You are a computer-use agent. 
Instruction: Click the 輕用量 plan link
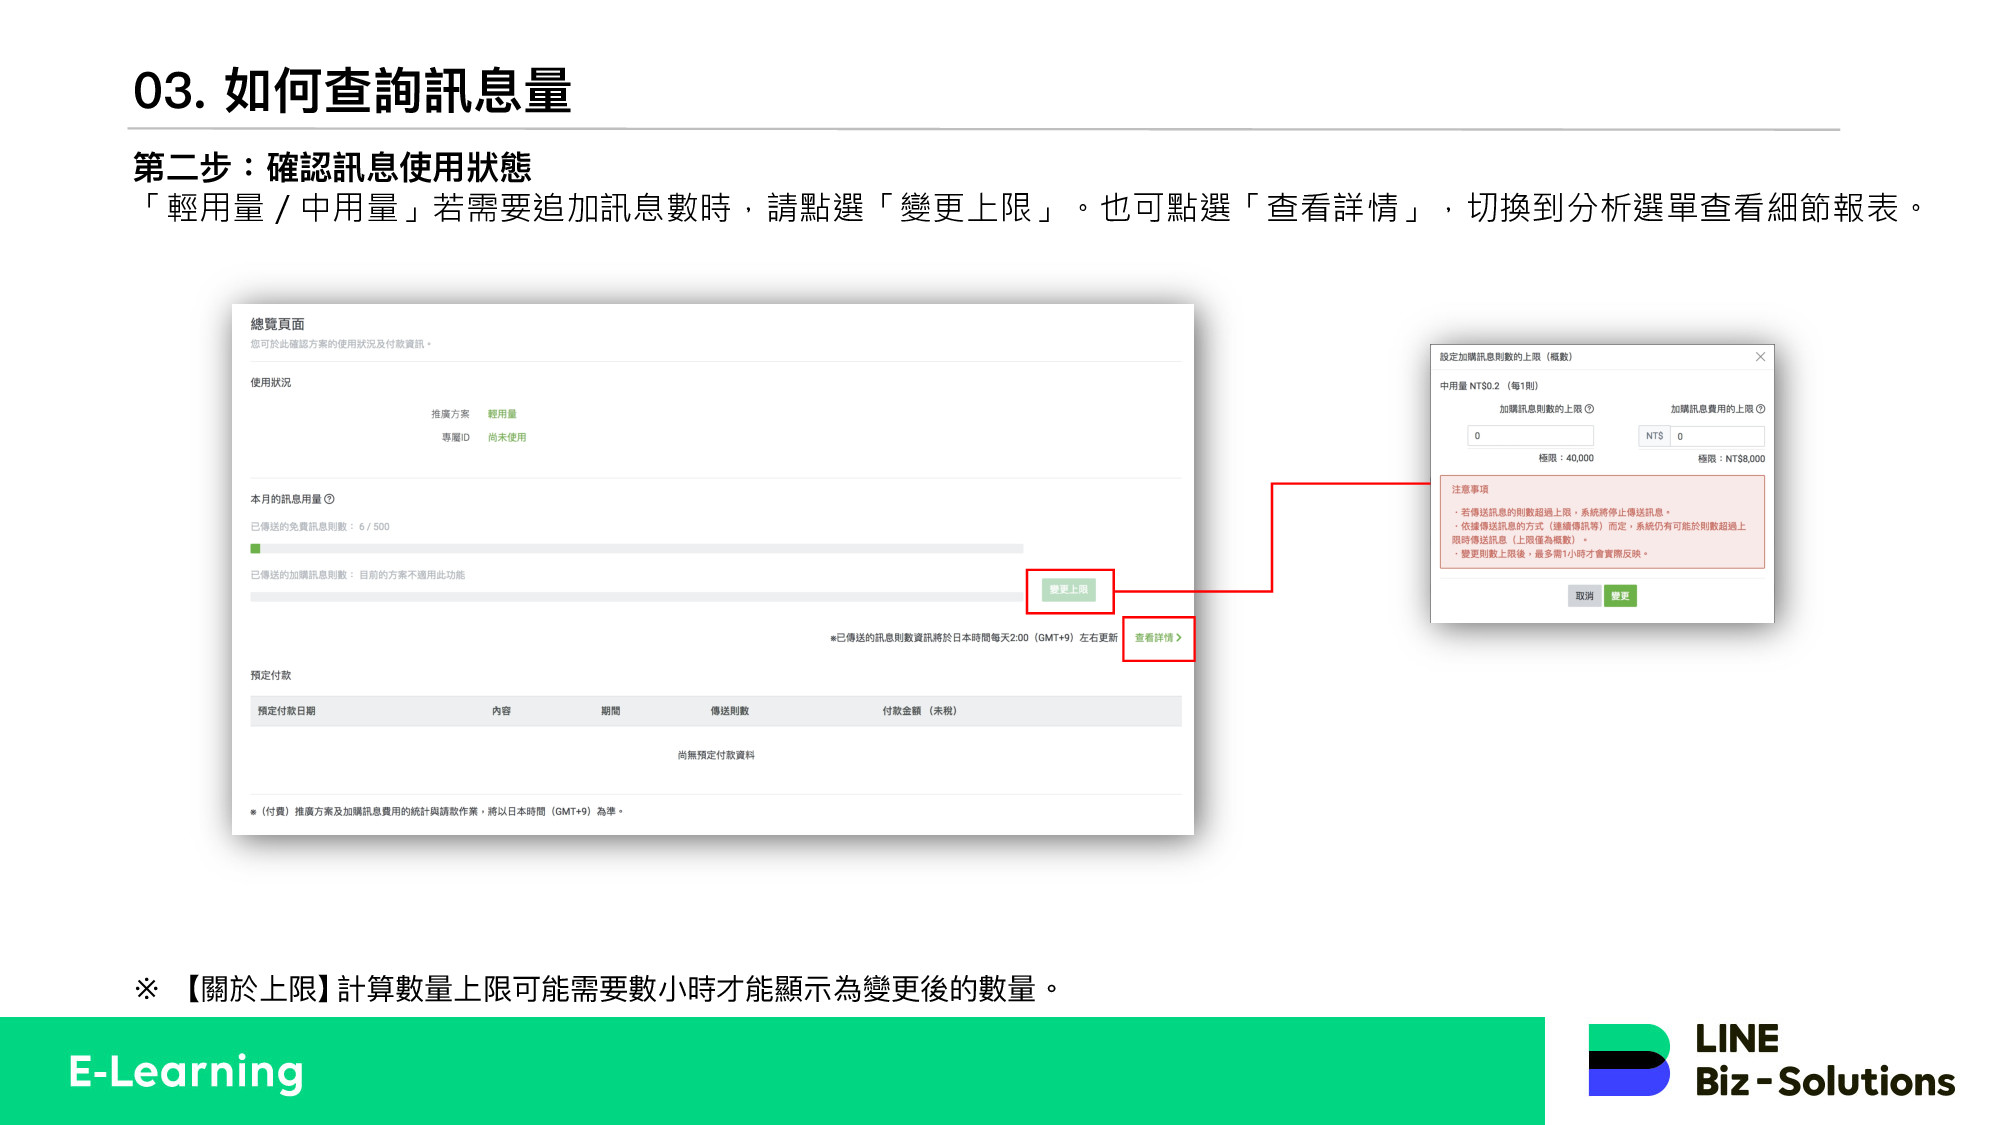[502, 414]
